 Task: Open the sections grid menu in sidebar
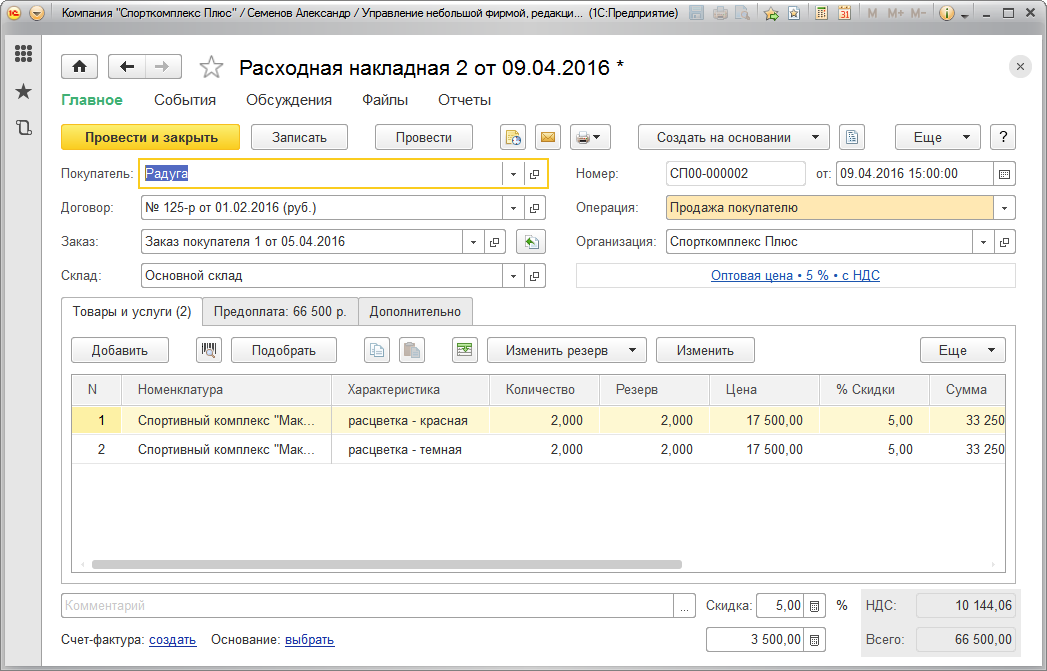tap(23, 54)
